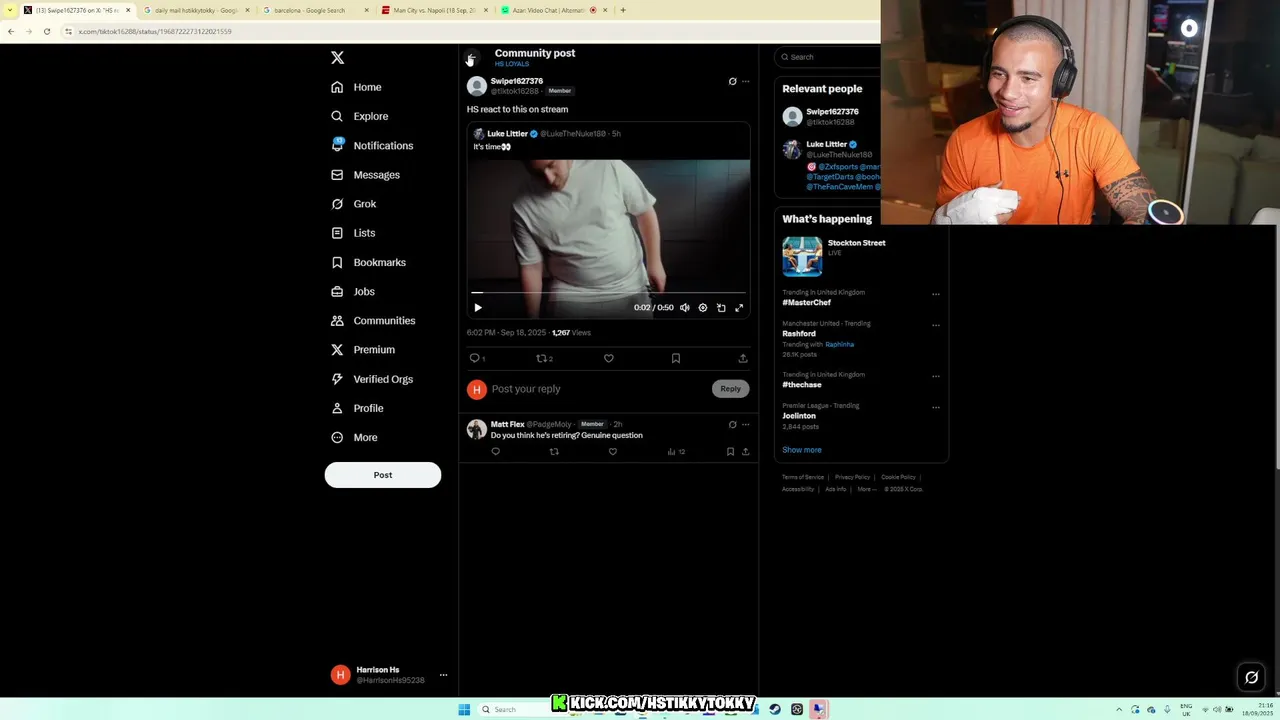Bookmark the main post
The height and width of the screenshot is (720, 1280).
[x=676, y=358]
